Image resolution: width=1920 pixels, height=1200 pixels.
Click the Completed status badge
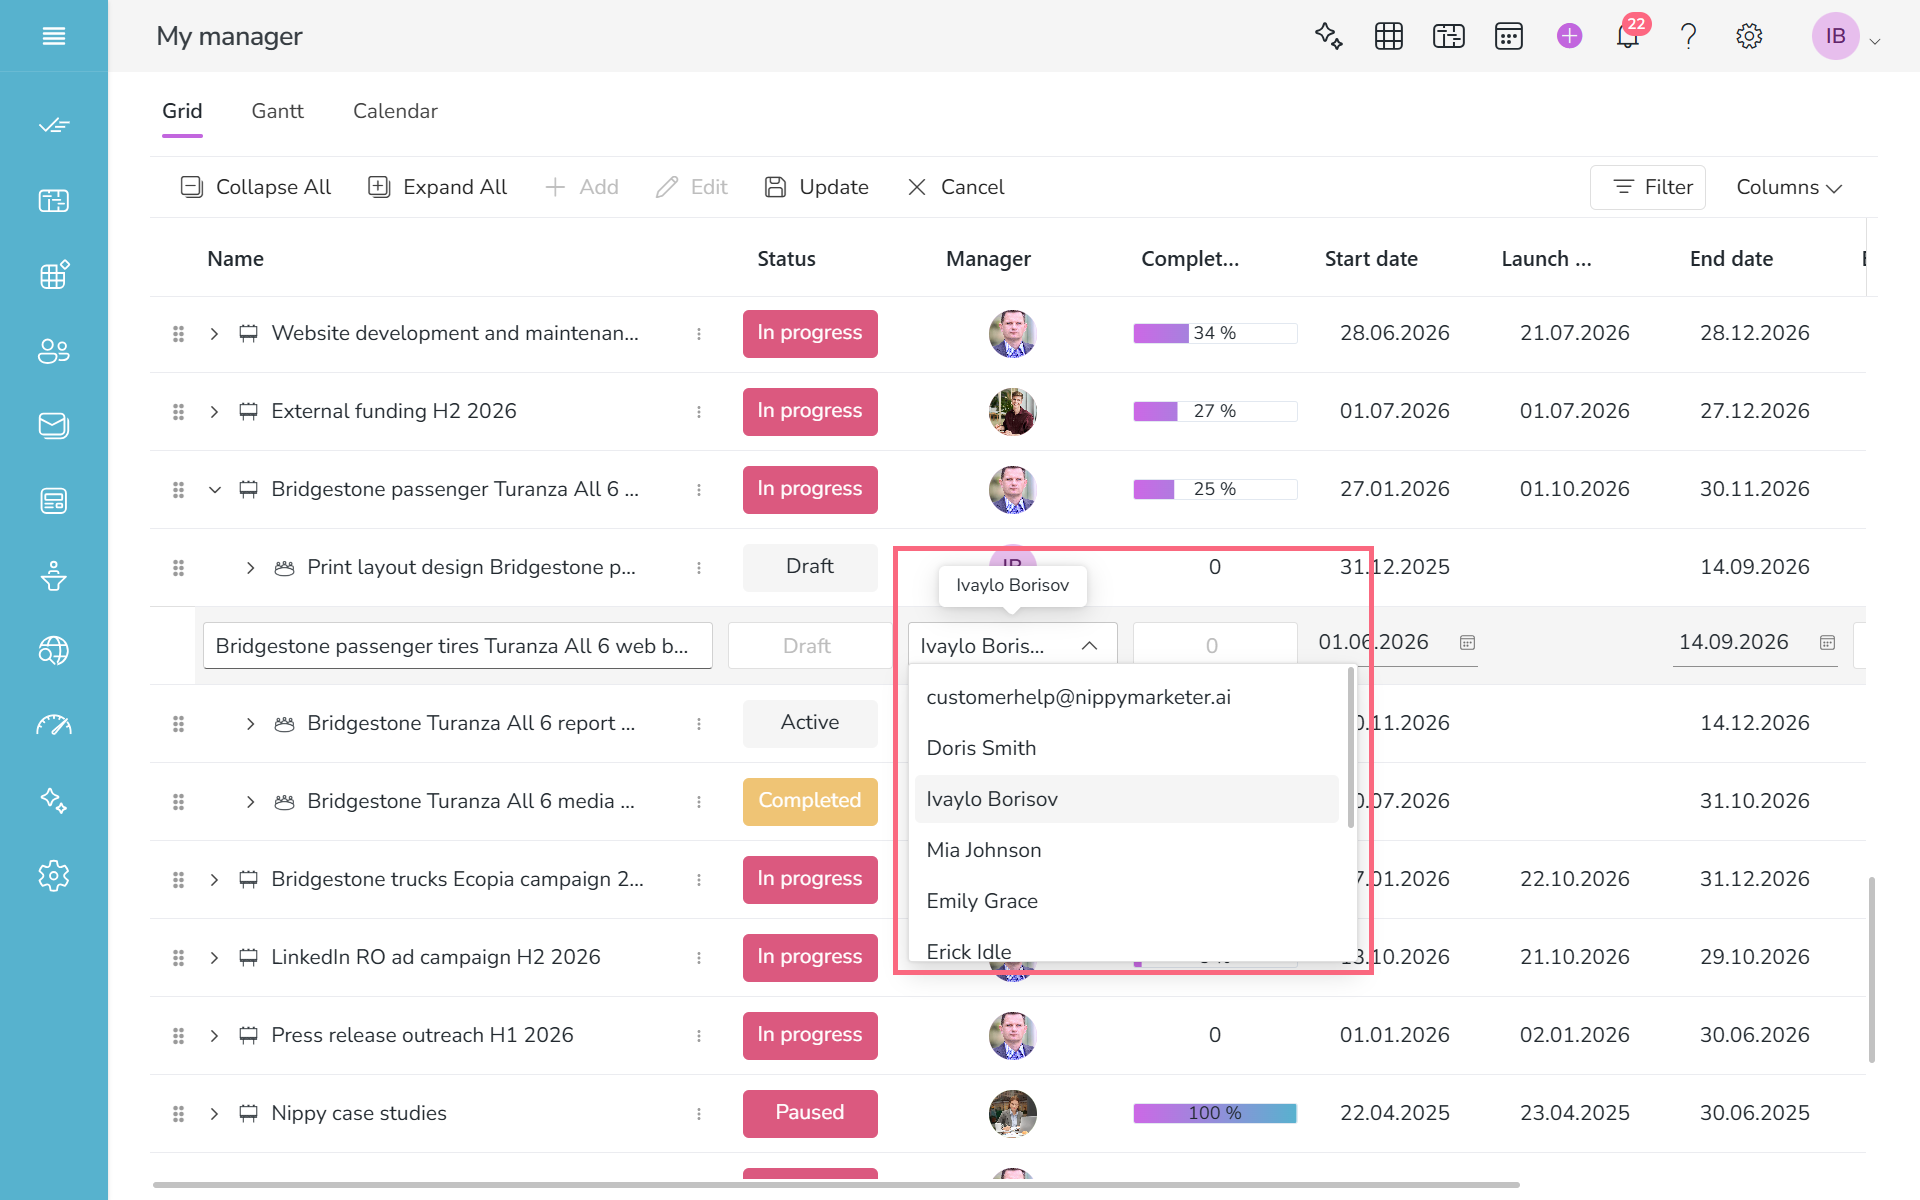pyautogui.click(x=810, y=801)
